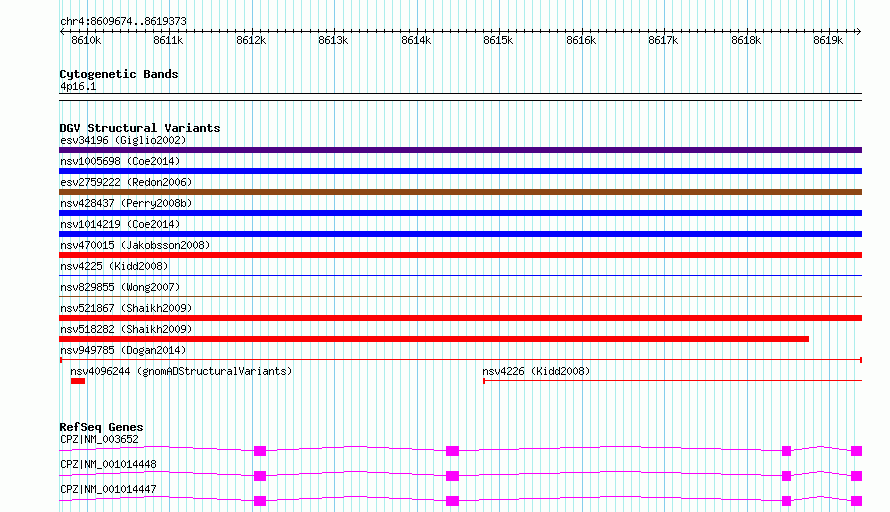Click the 4p16.1 cytogenetic band bar

pyautogui.click(x=460, y=97)
